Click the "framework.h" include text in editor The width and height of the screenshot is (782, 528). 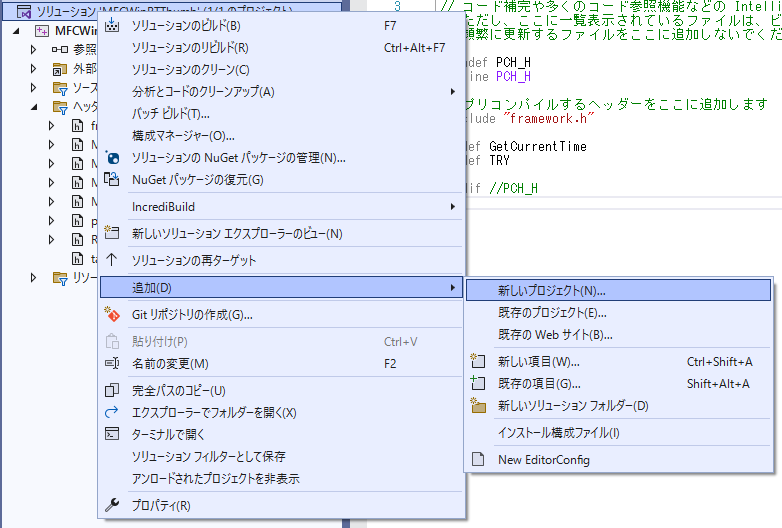pyautogui.click(x=549, y=118)
